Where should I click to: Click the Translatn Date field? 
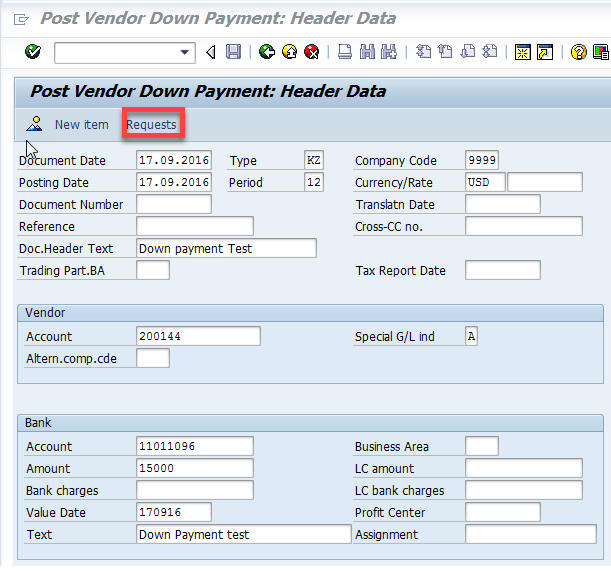pyautogui.click(x=503, y=204)
